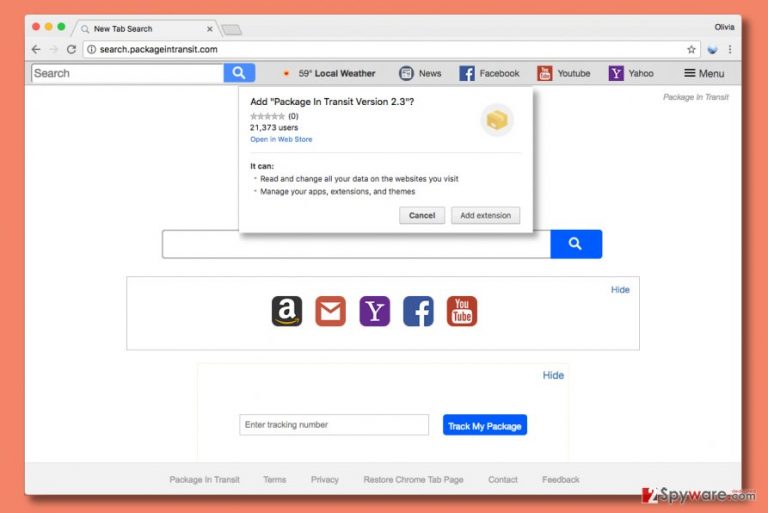This screenshot has width=768, height=513.
Task: Click the Yahoo icon in toolbar
Action: point(616,73)
